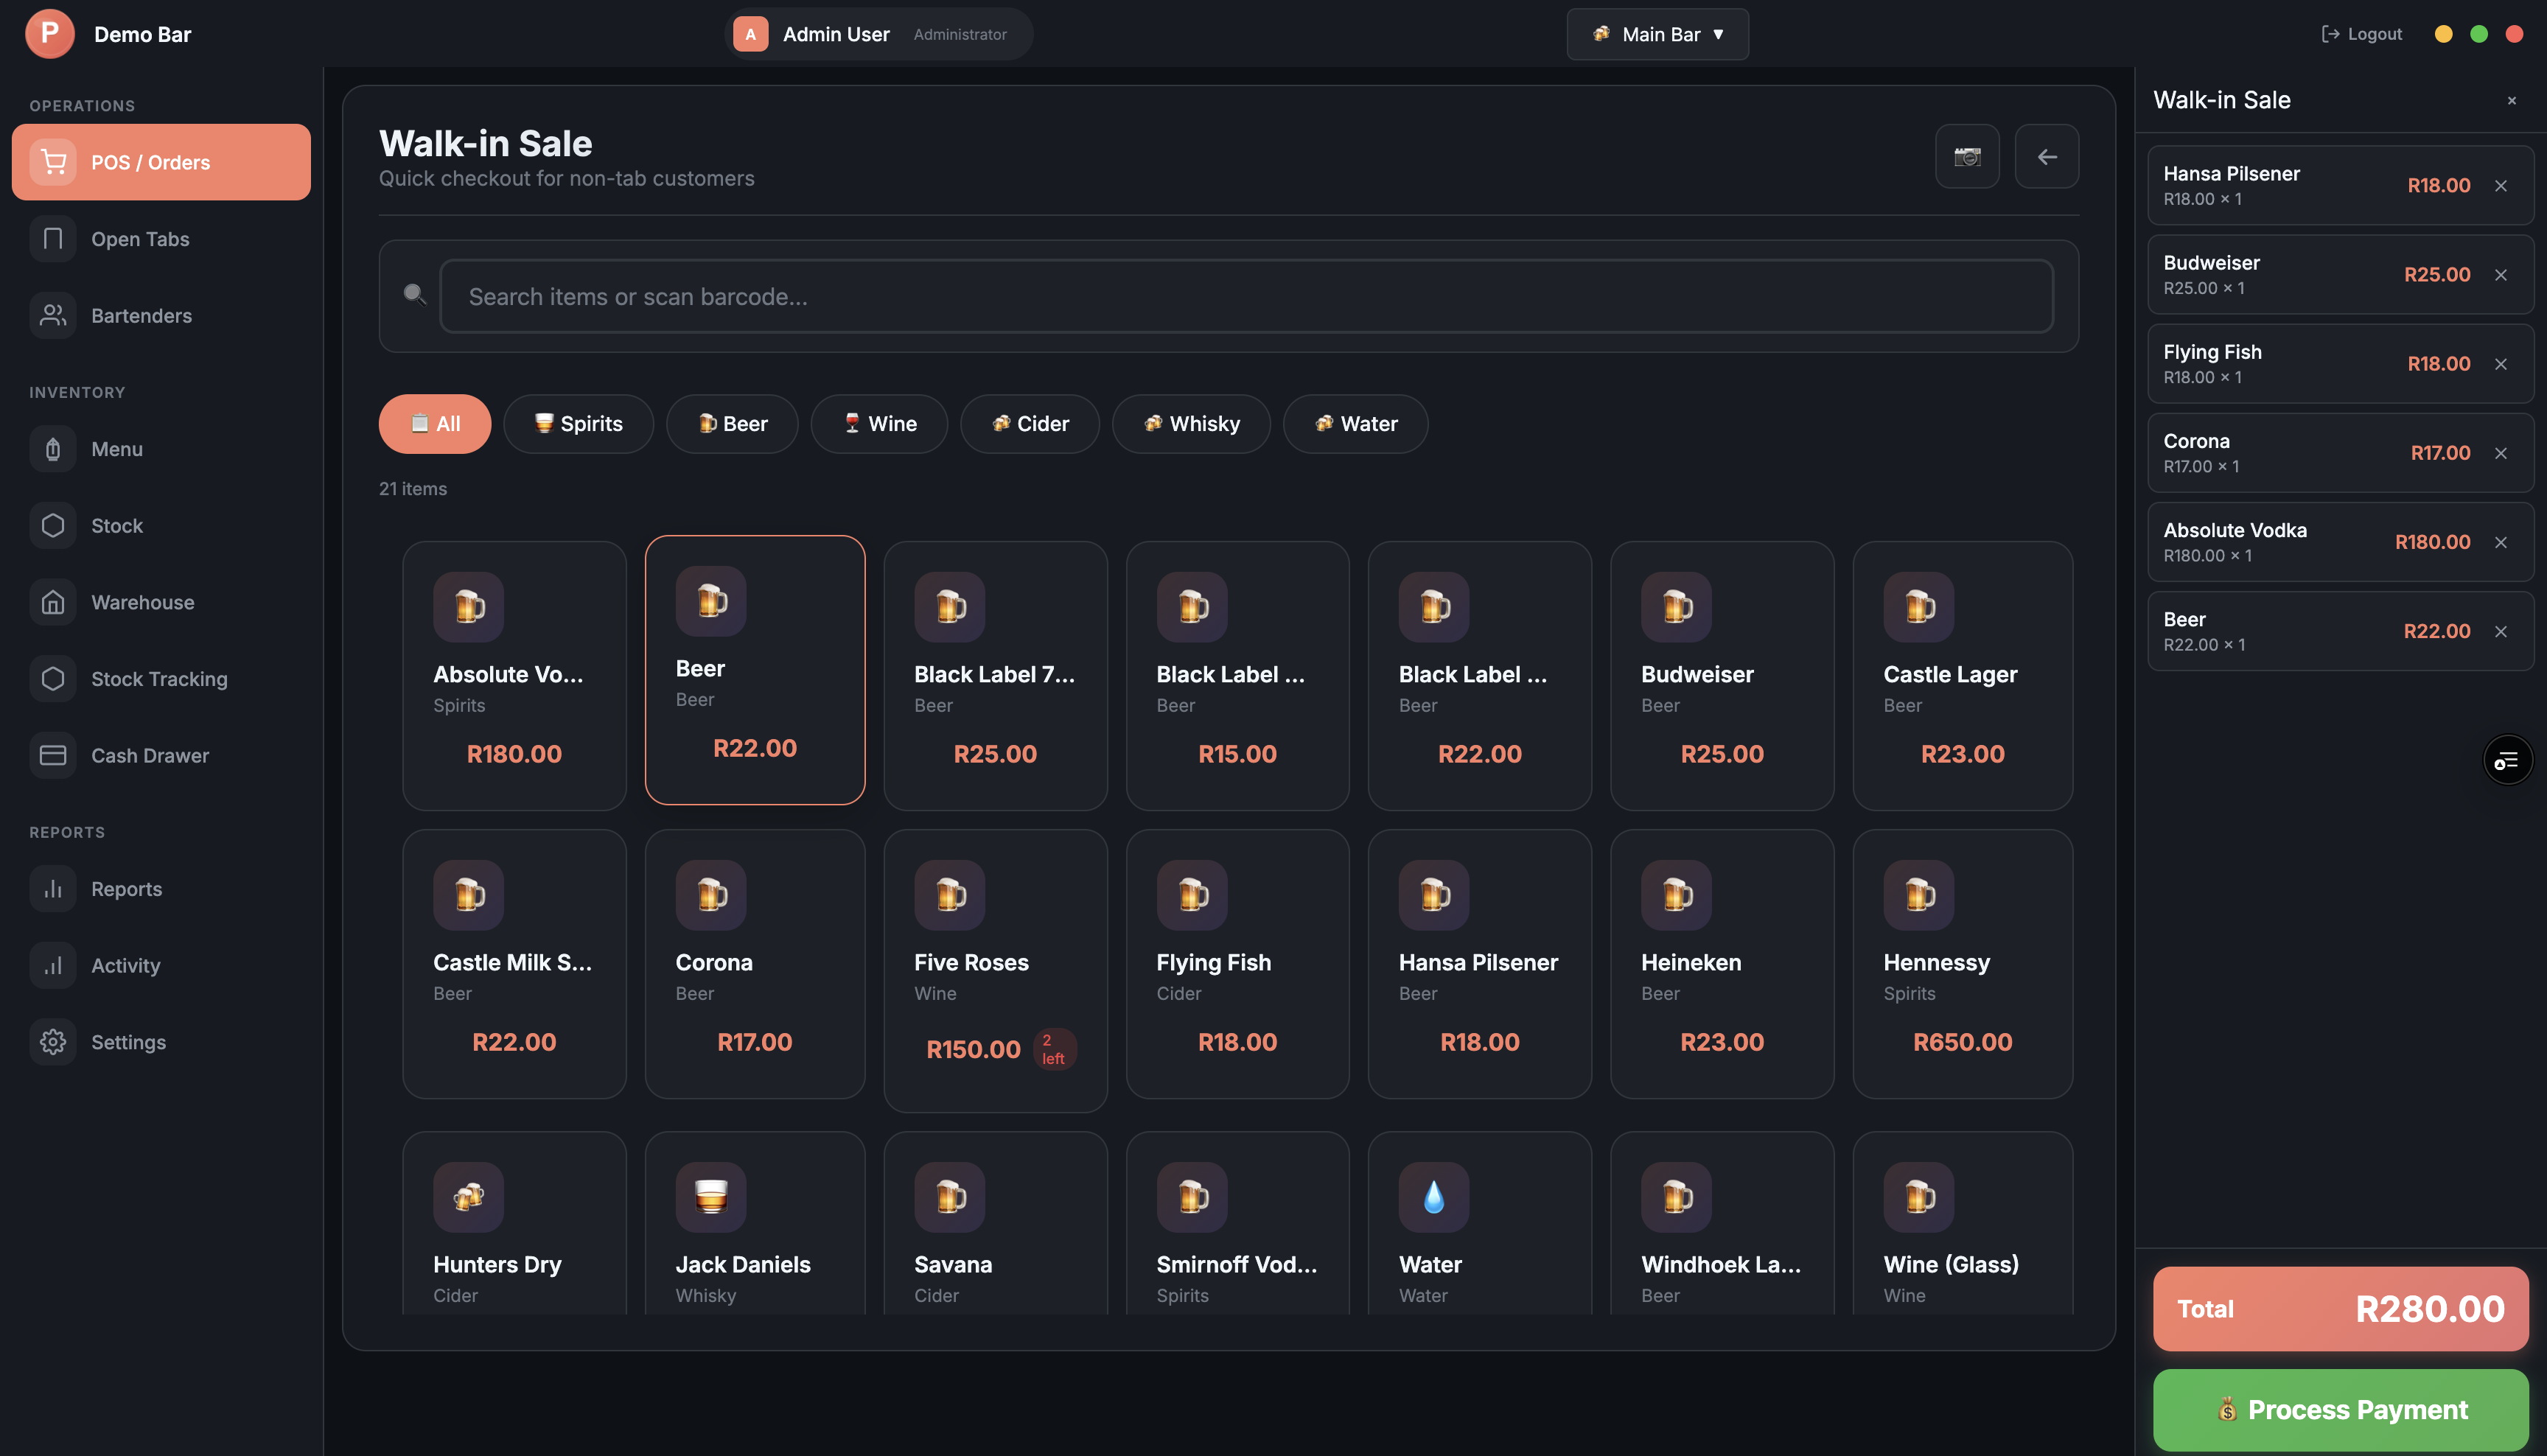2547x1456 pixels.
Task: Click the Cash Drawer card icon
Action: [53, 755]
